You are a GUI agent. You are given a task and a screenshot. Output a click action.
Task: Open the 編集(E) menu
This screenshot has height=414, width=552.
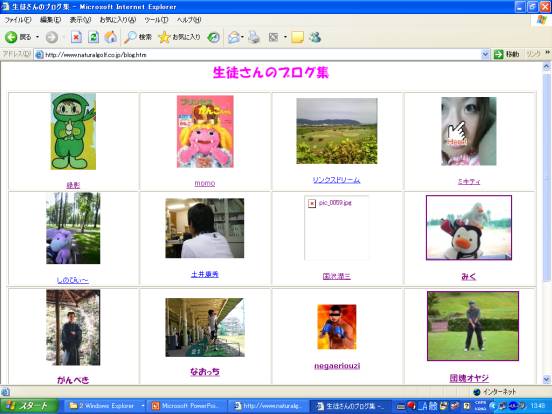[x=50, y=20]
